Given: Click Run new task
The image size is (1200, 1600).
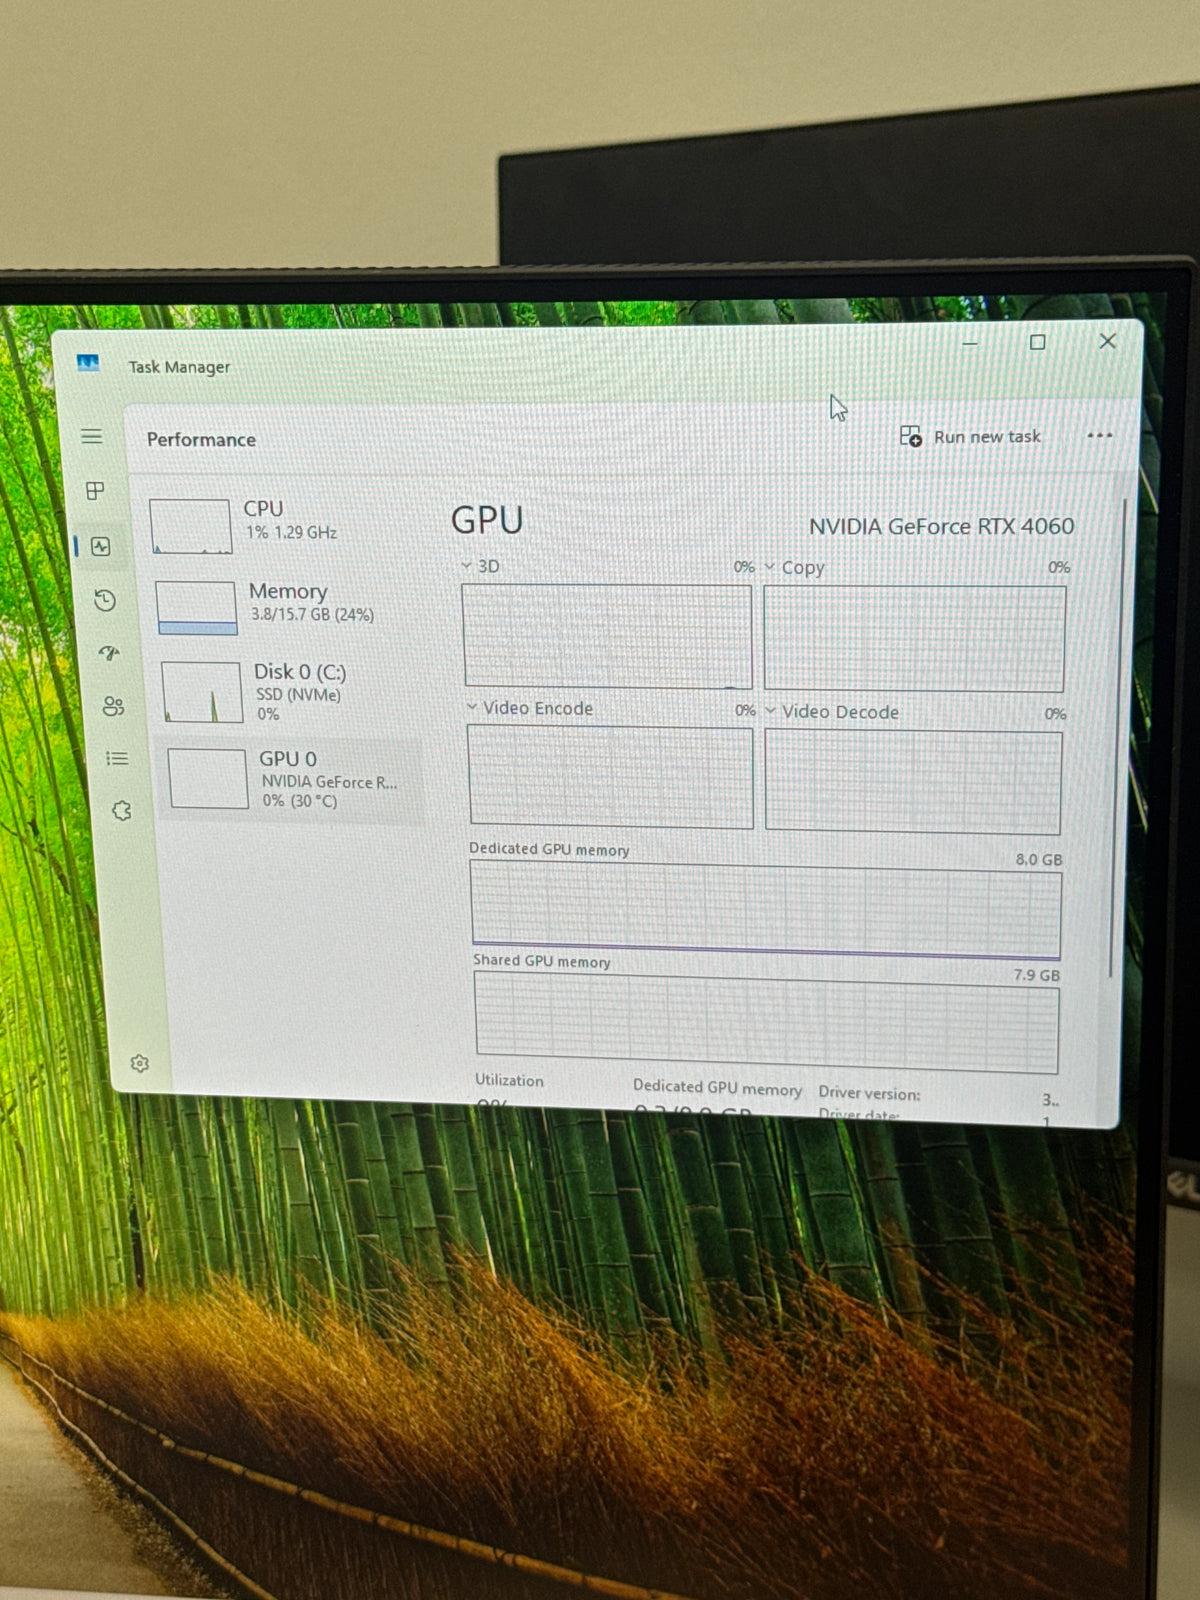Looking at the screenshot, I should tap(970, 437).
